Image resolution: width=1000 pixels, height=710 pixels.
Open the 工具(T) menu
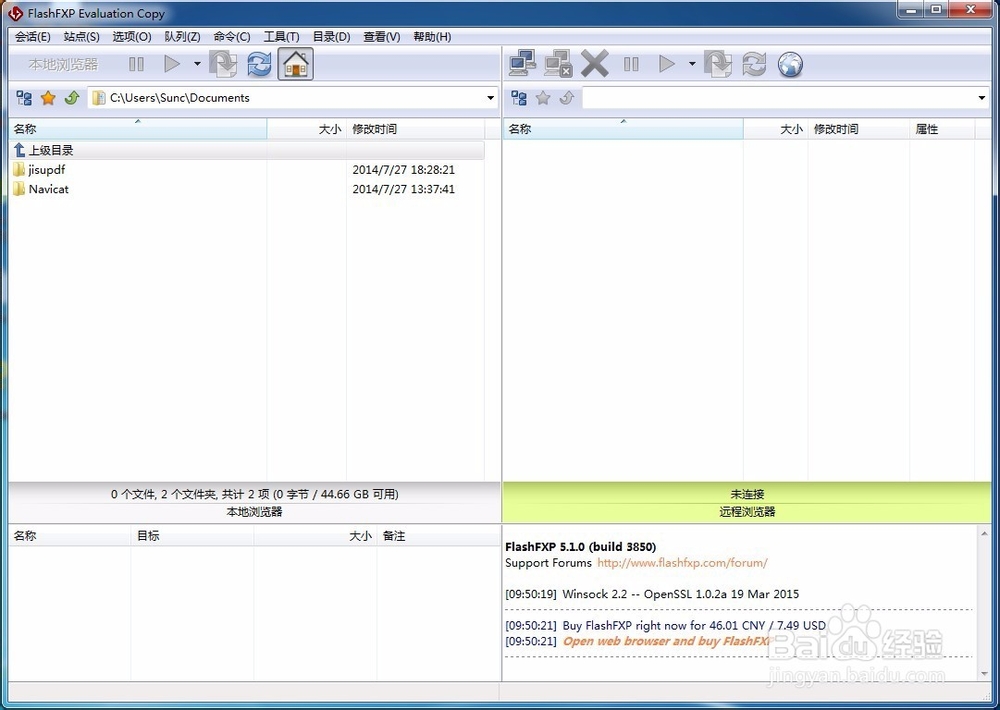[282, 36]
